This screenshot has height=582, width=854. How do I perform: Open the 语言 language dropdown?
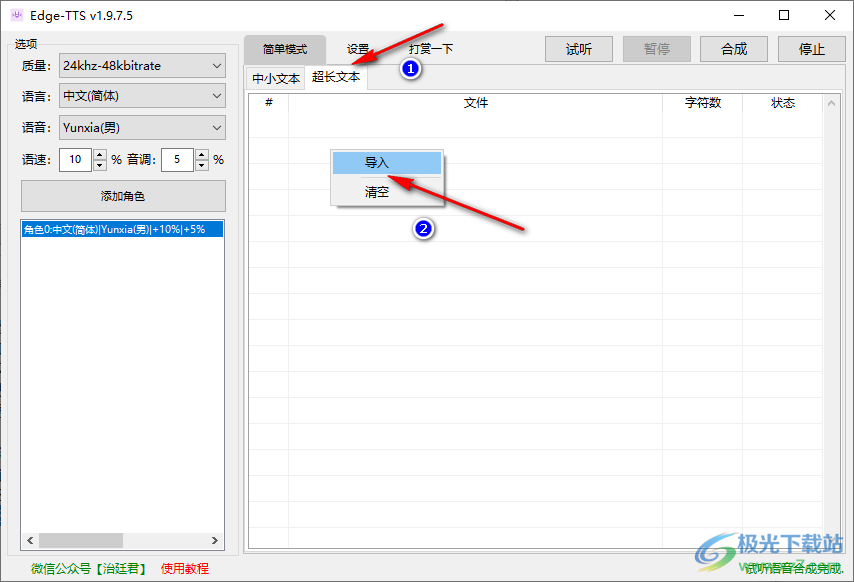click(x=142, y=96)
